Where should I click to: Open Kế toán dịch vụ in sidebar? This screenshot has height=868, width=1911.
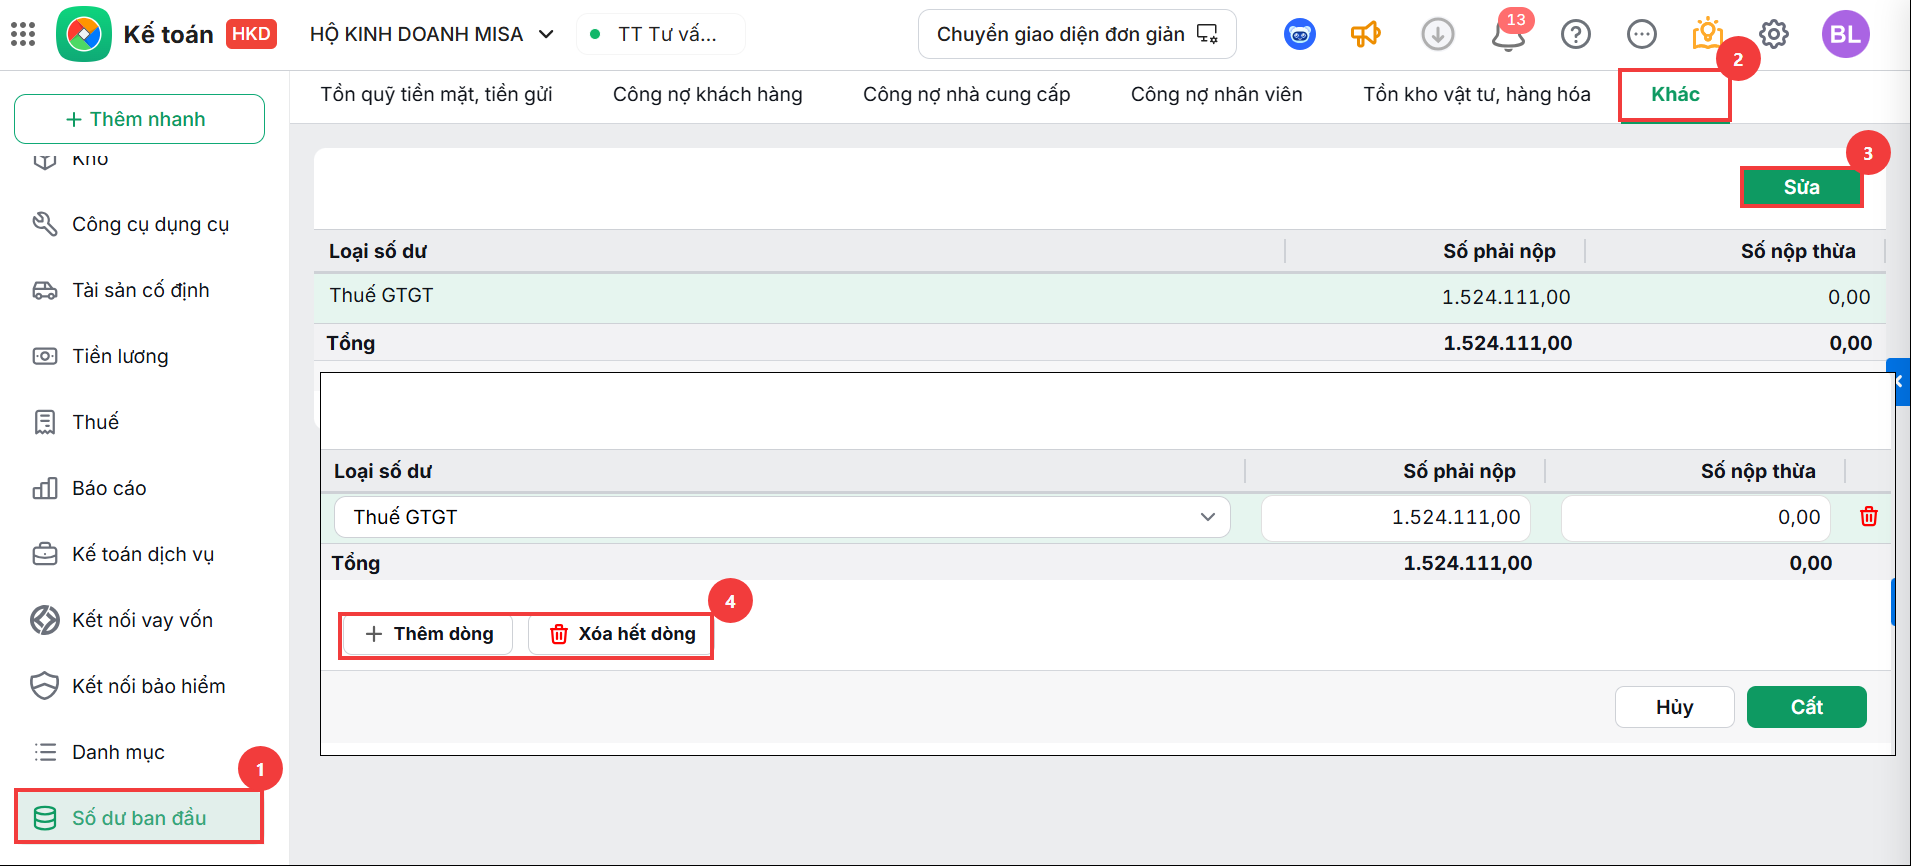point(140,554)
